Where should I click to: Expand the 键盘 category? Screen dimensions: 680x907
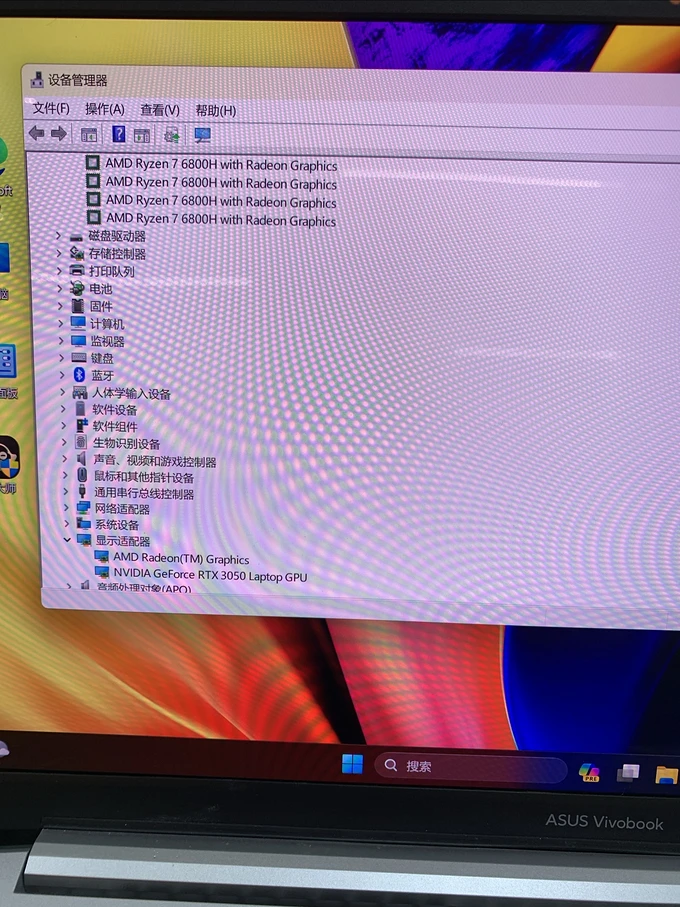(62, 357)
